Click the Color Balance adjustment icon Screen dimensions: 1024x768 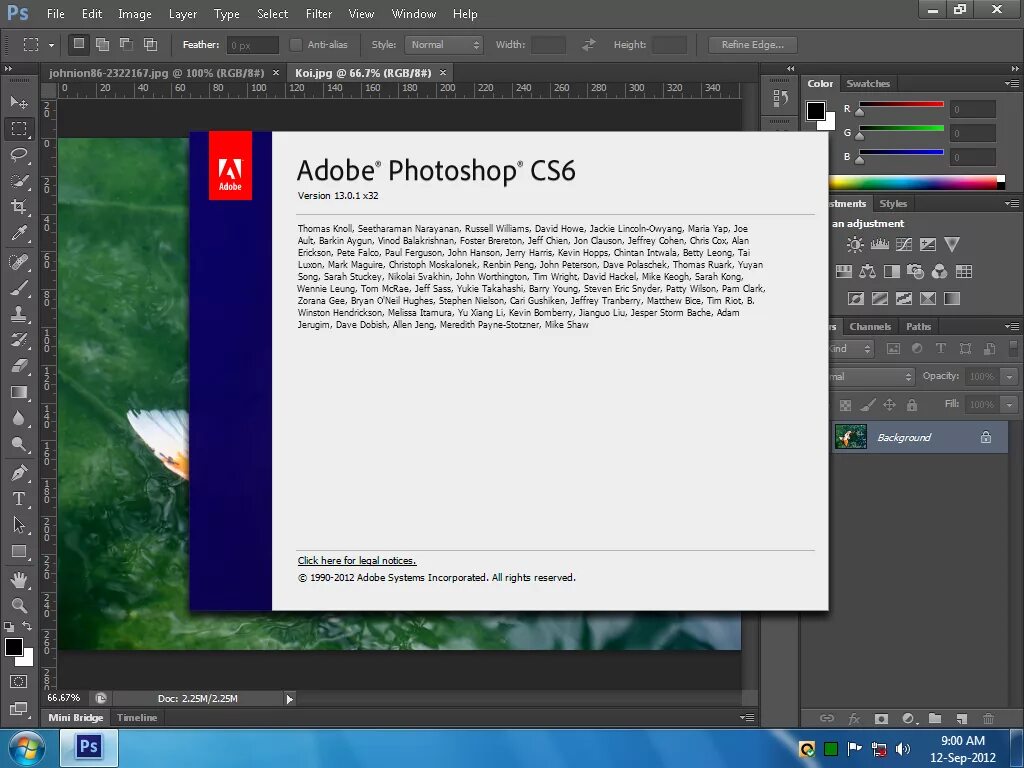click(x=867, y=271)
